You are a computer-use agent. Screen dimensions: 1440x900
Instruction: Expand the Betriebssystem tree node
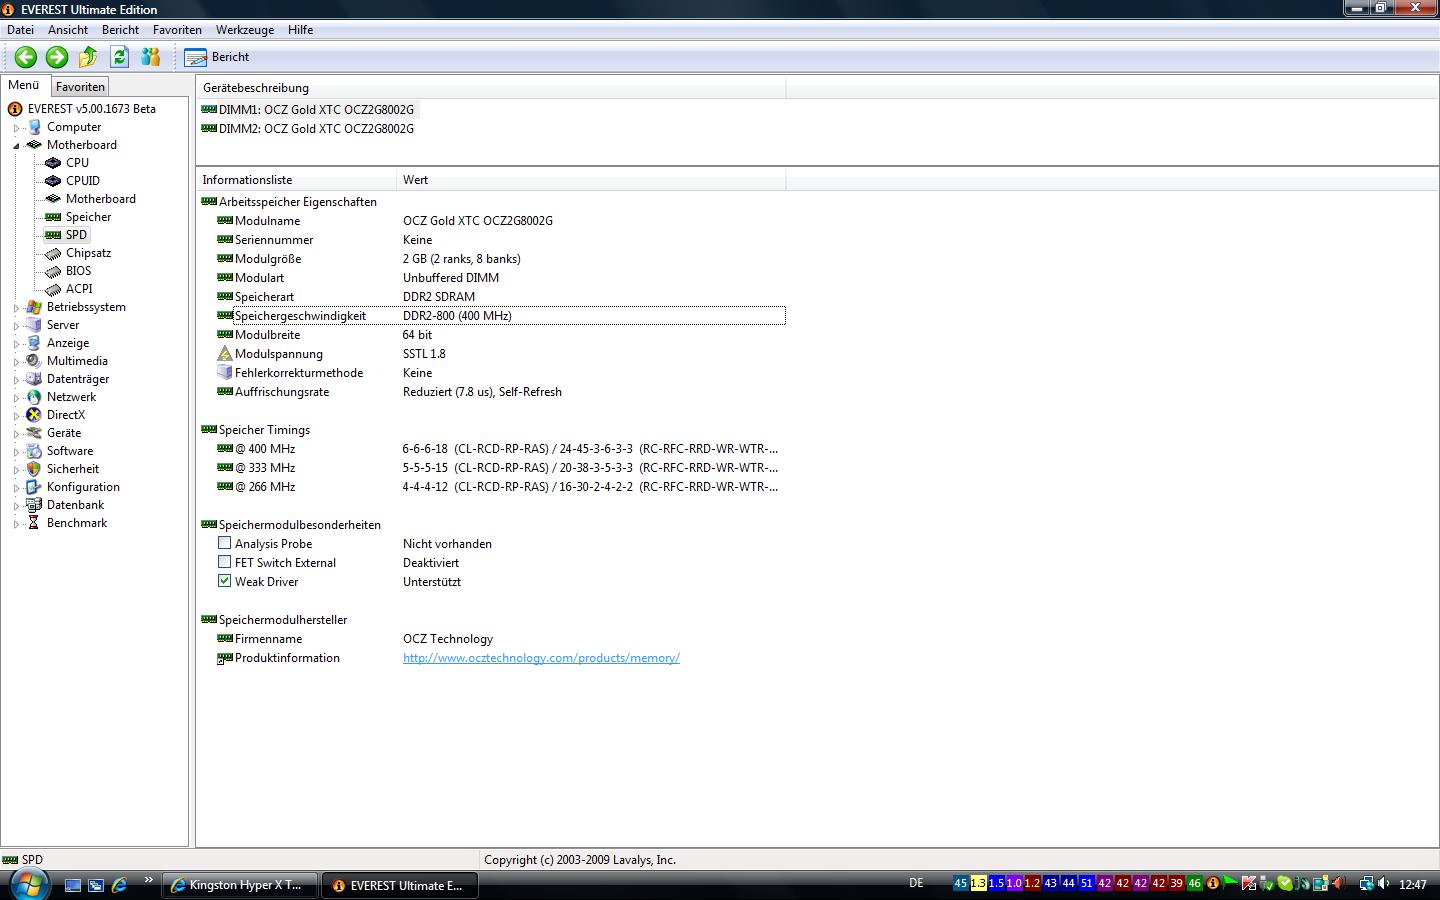click(x=16, y=308)
